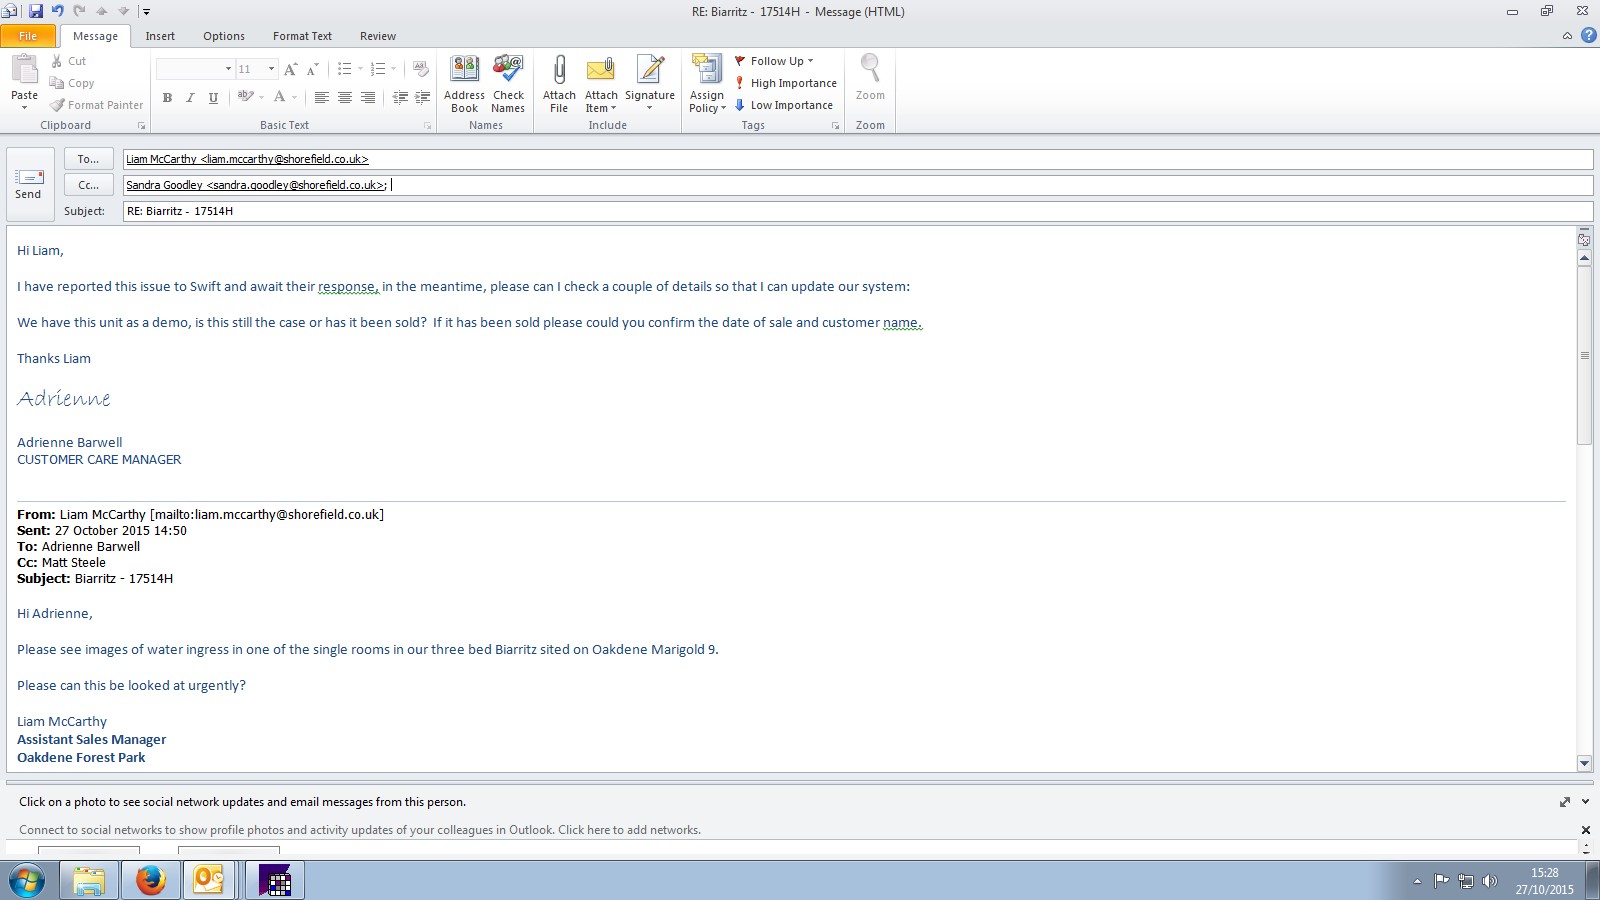This screenshot has height=900, width=1600.
Task: Apply text highlight color
Action: (x=244, y=97)
